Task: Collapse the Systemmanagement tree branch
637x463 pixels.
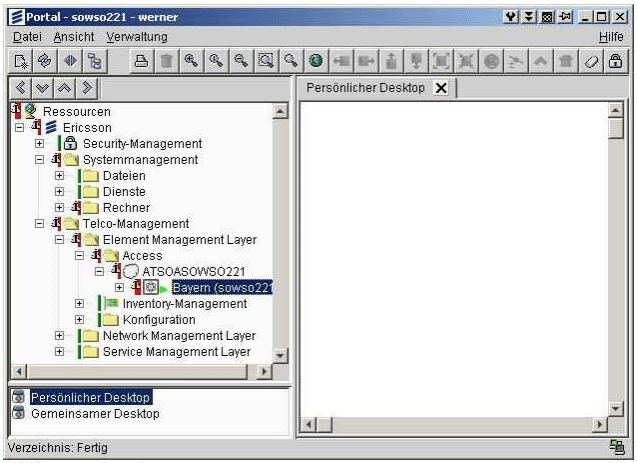Action: [x=40, y=160]
